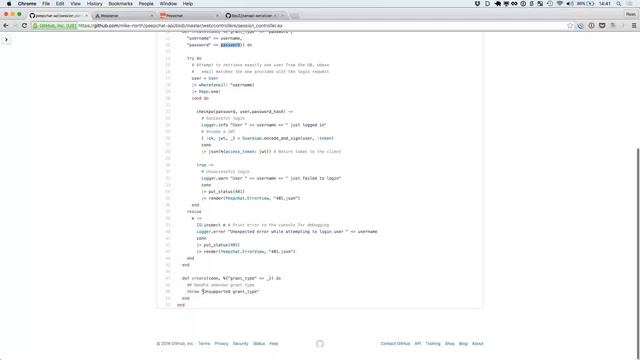Screen dimensions: 640x360
Task: Click the Time Machine menu bar icon
Action: pos(550,4)
